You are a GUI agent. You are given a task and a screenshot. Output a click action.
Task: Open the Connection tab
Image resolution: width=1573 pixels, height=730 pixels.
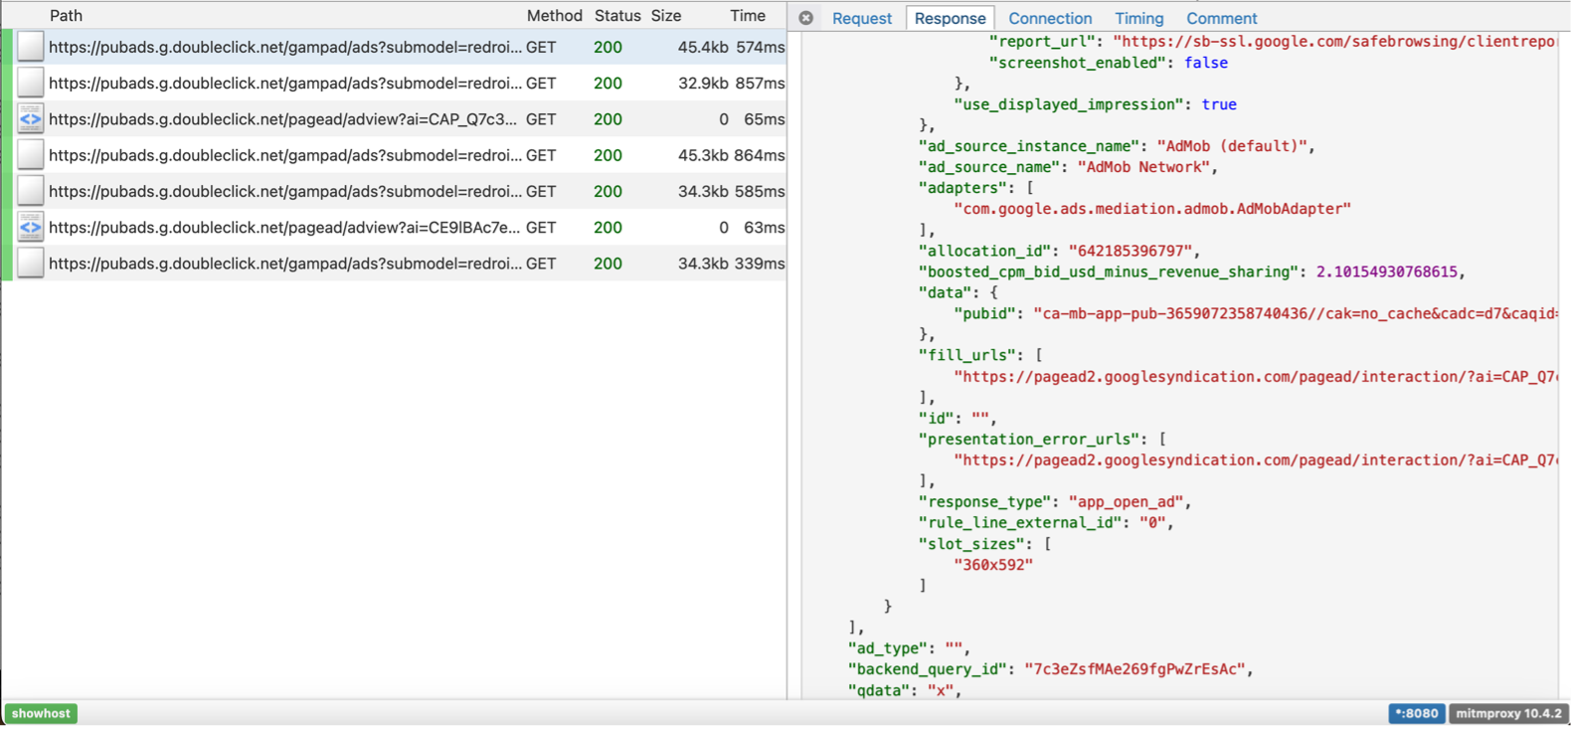(1049, 18)
